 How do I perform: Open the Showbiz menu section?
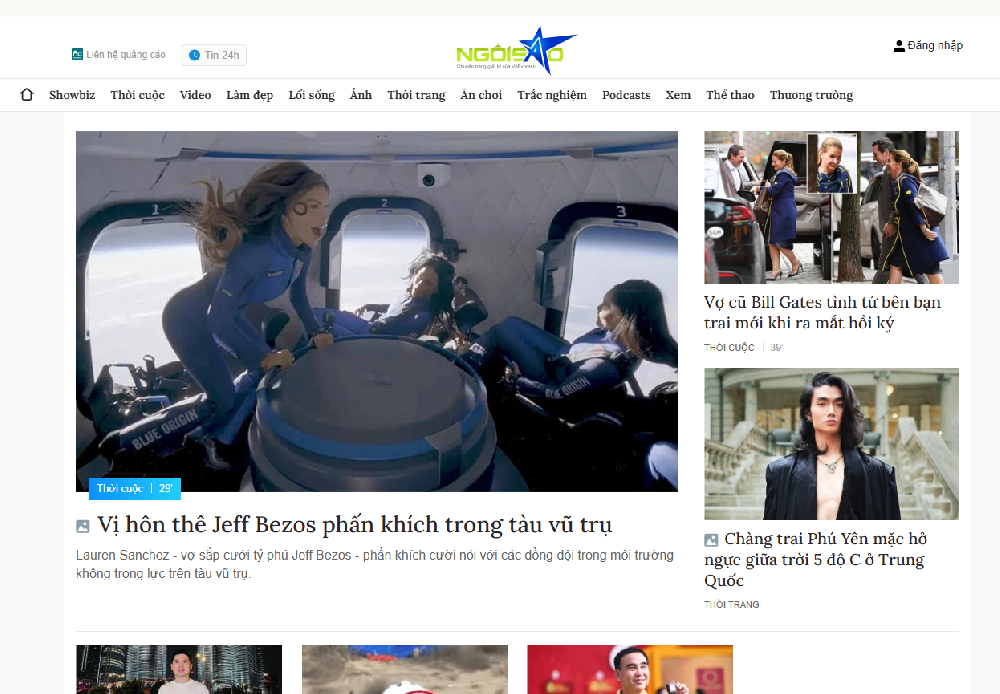72,95
